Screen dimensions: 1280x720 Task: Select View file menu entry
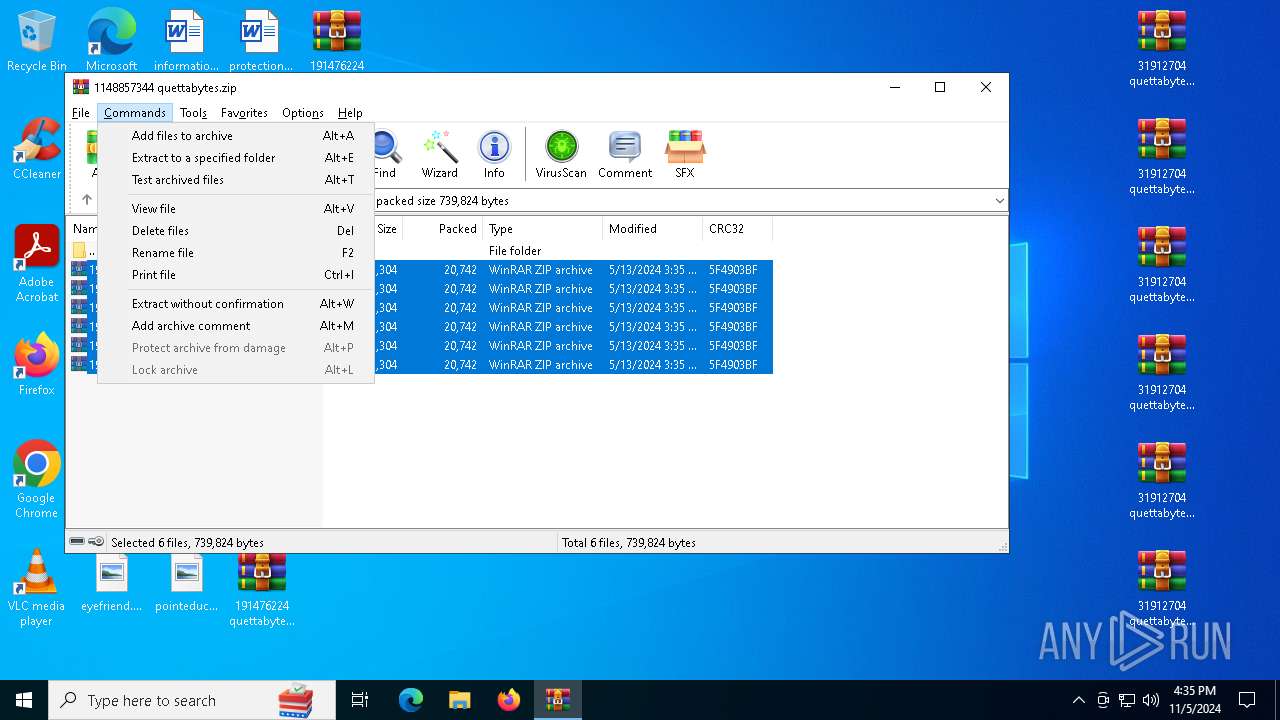click(236, 209)
